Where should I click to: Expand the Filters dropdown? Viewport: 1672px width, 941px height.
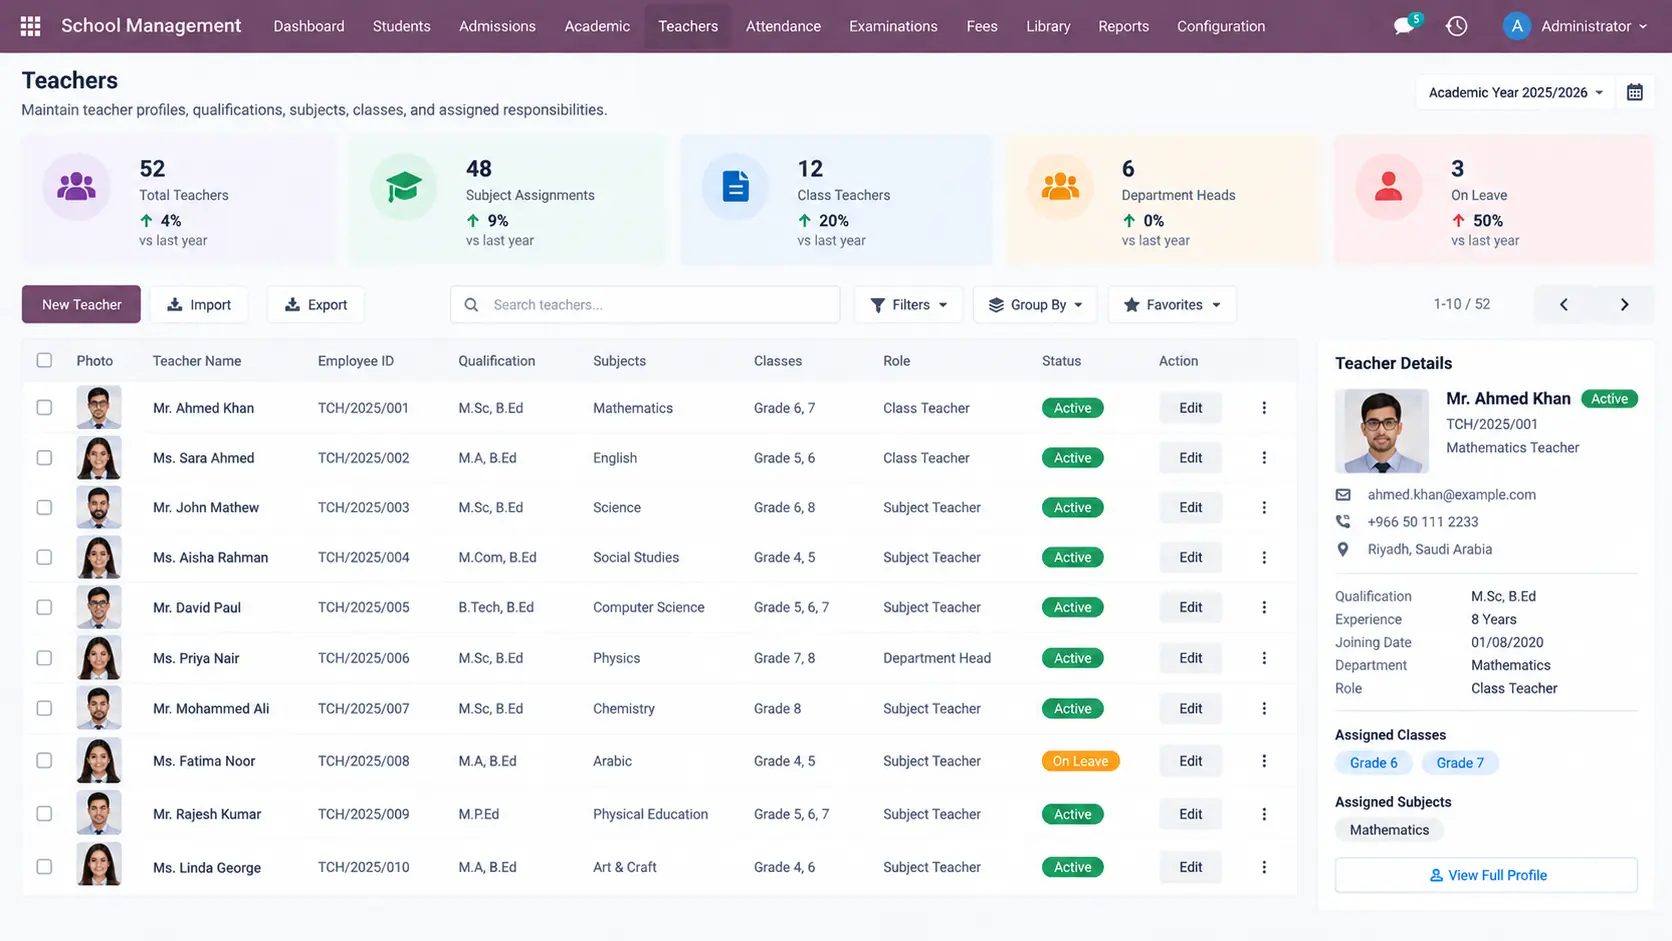[x=908, y=305]
